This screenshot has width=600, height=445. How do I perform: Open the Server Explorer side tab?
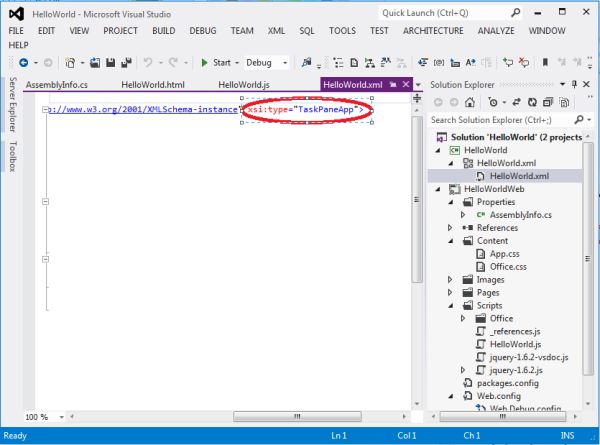(13, 104)
